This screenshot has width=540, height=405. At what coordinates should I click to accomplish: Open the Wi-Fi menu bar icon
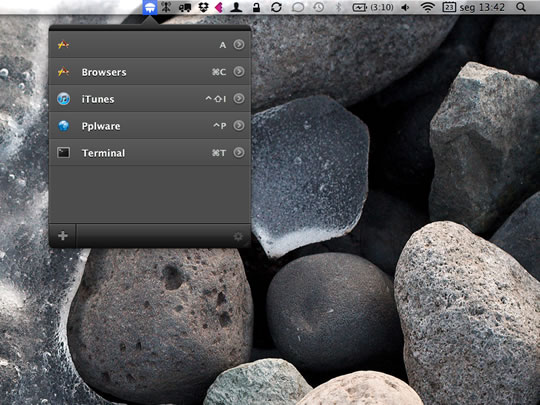pyautogui.click(x=427, y=7)
